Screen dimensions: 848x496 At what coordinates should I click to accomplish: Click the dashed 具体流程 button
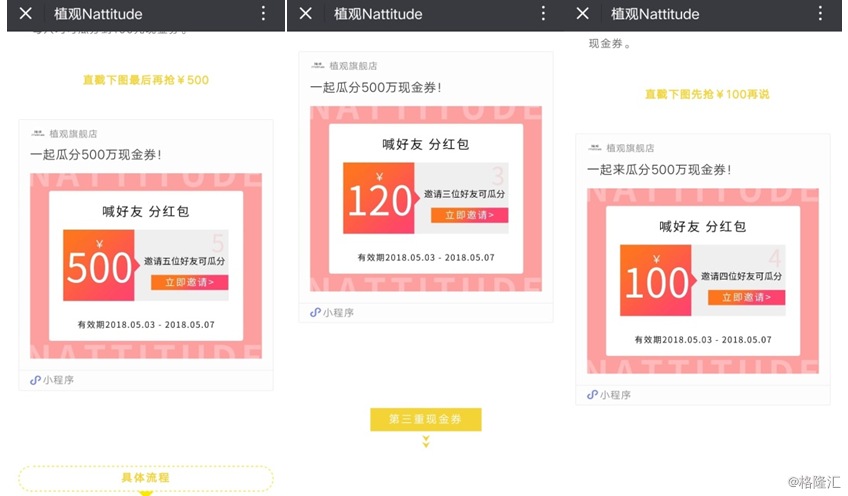(x=145, y=478)
